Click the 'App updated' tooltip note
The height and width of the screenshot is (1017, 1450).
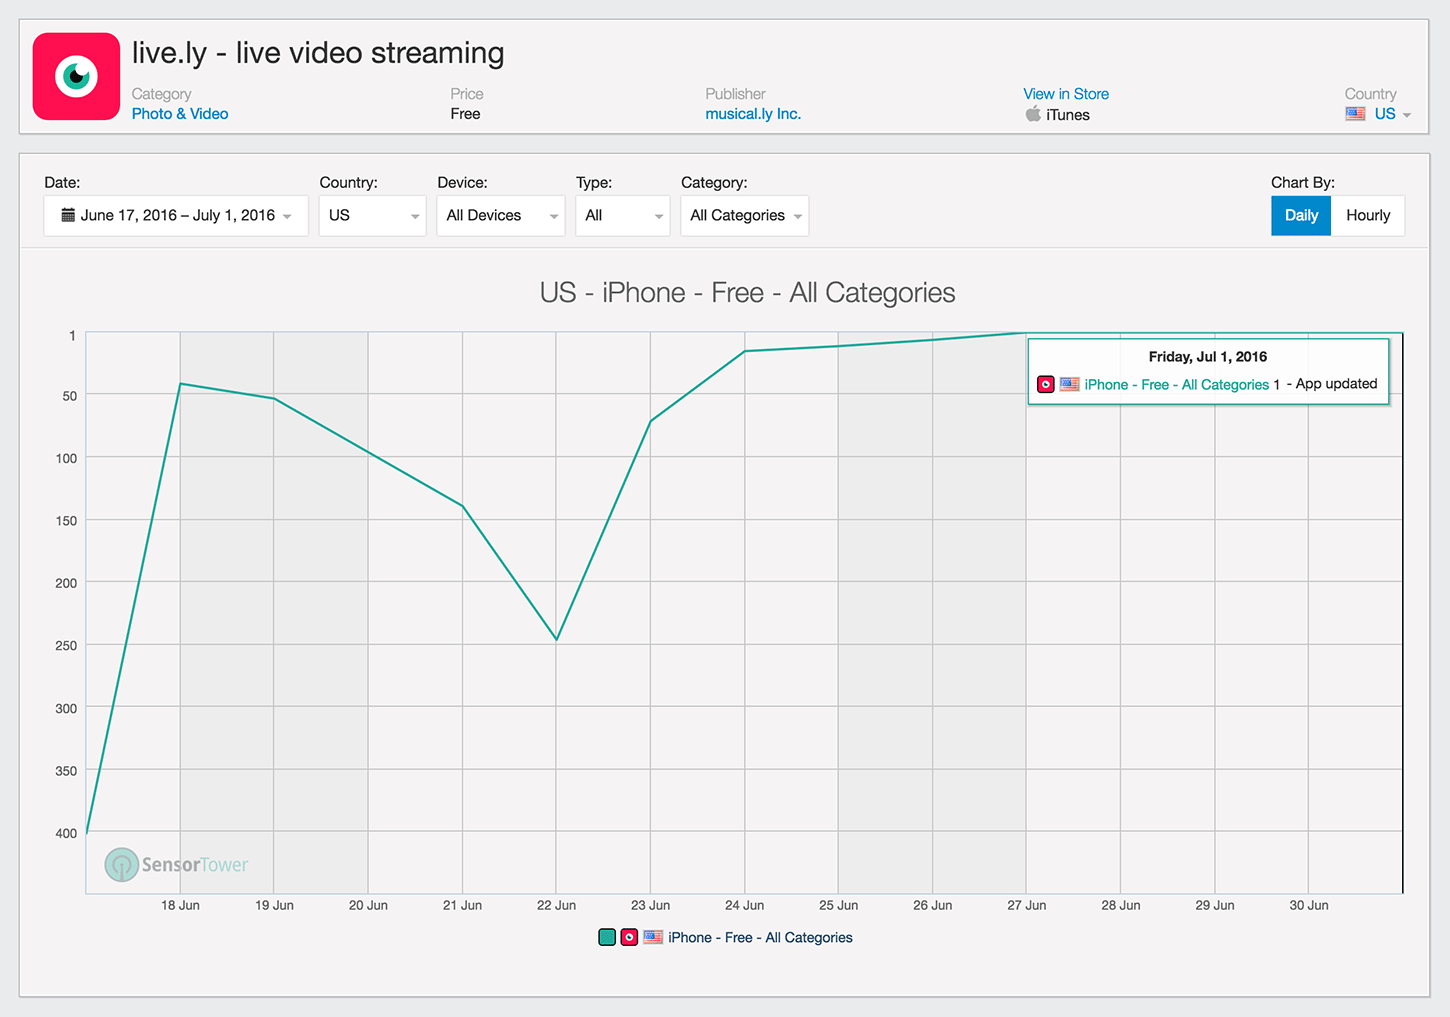(1336, 384)
